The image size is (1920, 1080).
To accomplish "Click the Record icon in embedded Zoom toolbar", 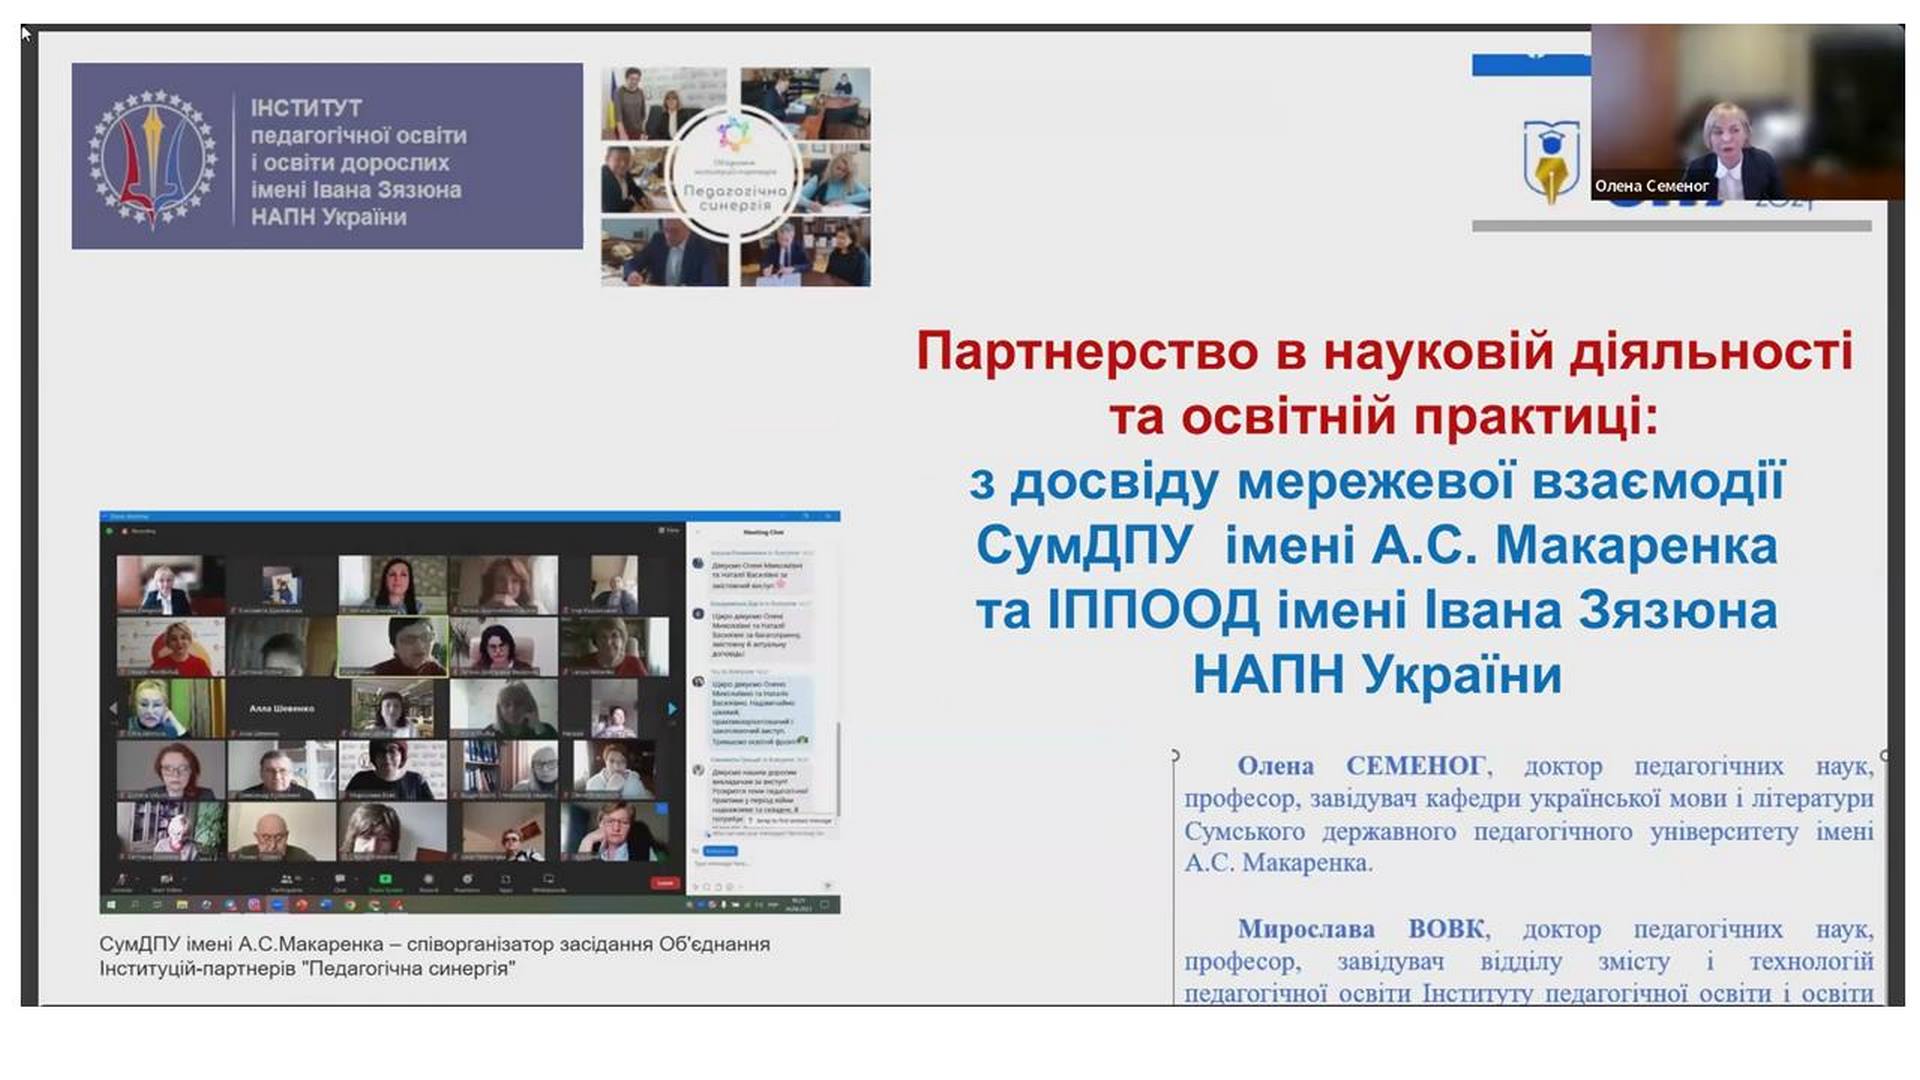I will 428,879.
